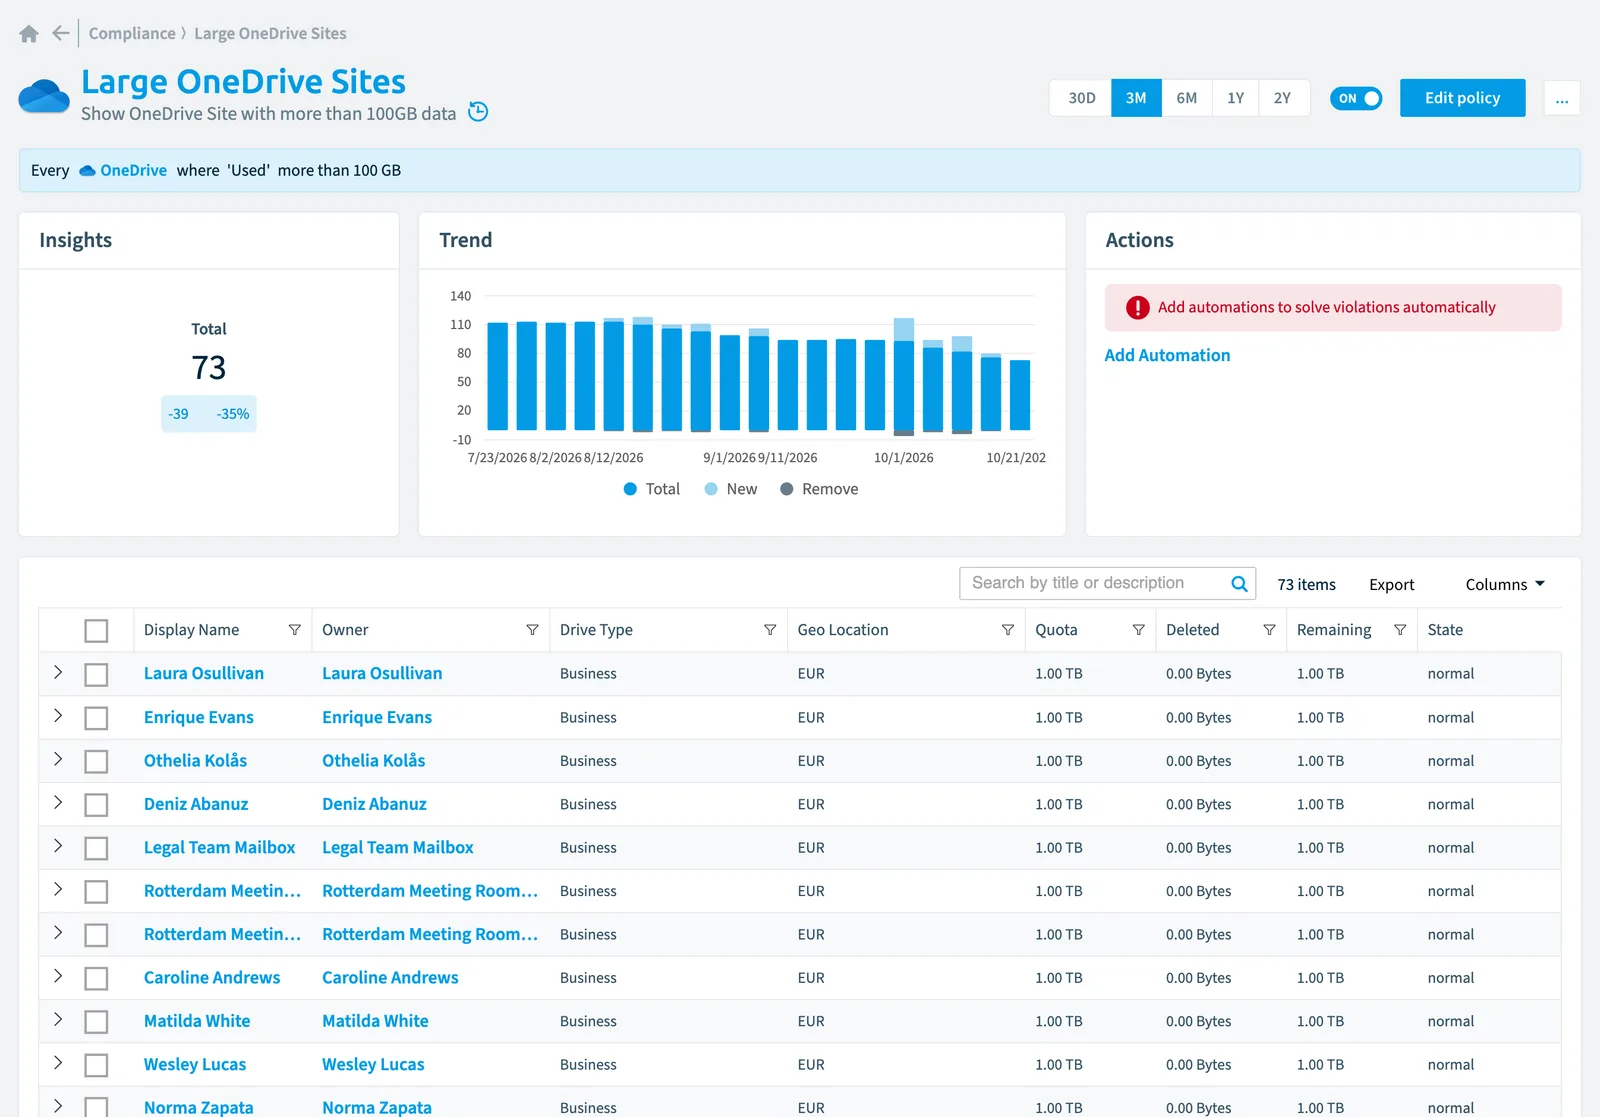Click the OneDrive cloud logo
The height and width of the screenshot is (1117, 1600).
(44, 97)
